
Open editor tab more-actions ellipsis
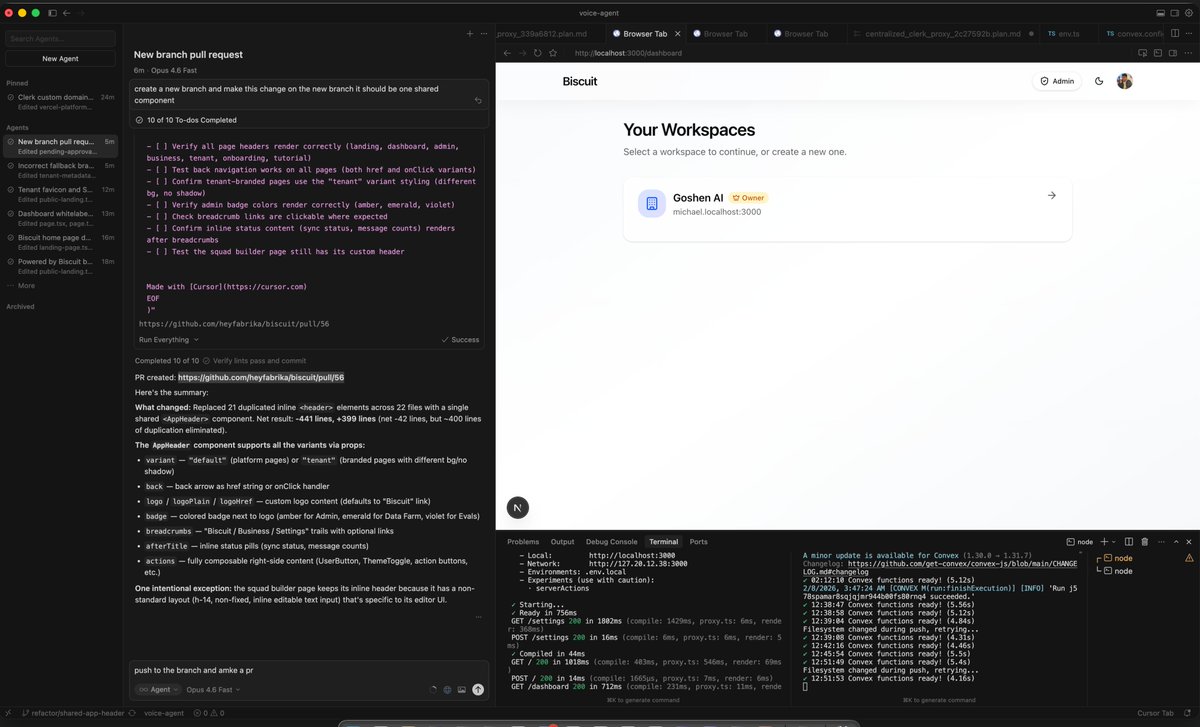click(x=1187, y=34)
